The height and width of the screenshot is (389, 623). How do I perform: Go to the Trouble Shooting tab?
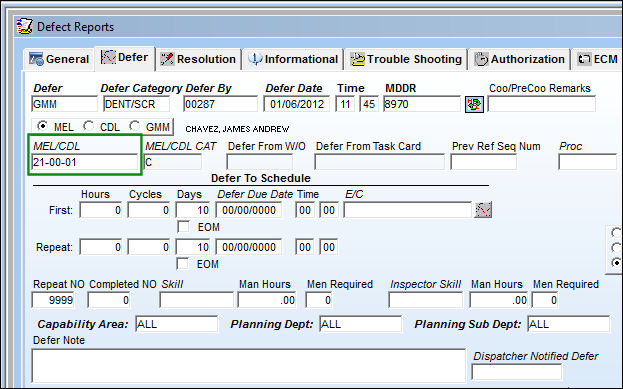[x=406, y=59]
